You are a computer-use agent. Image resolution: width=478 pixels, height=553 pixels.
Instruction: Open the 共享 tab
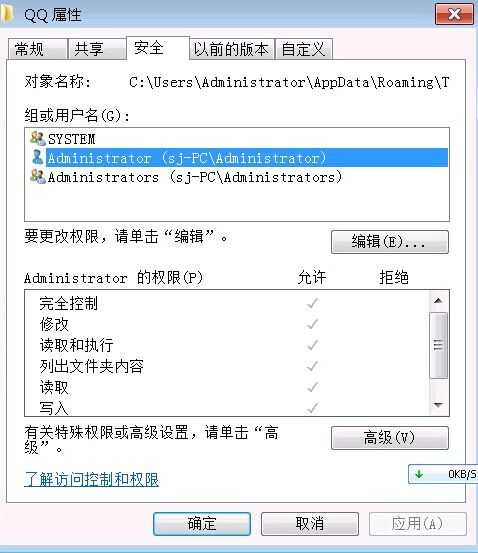coord(97,49)
